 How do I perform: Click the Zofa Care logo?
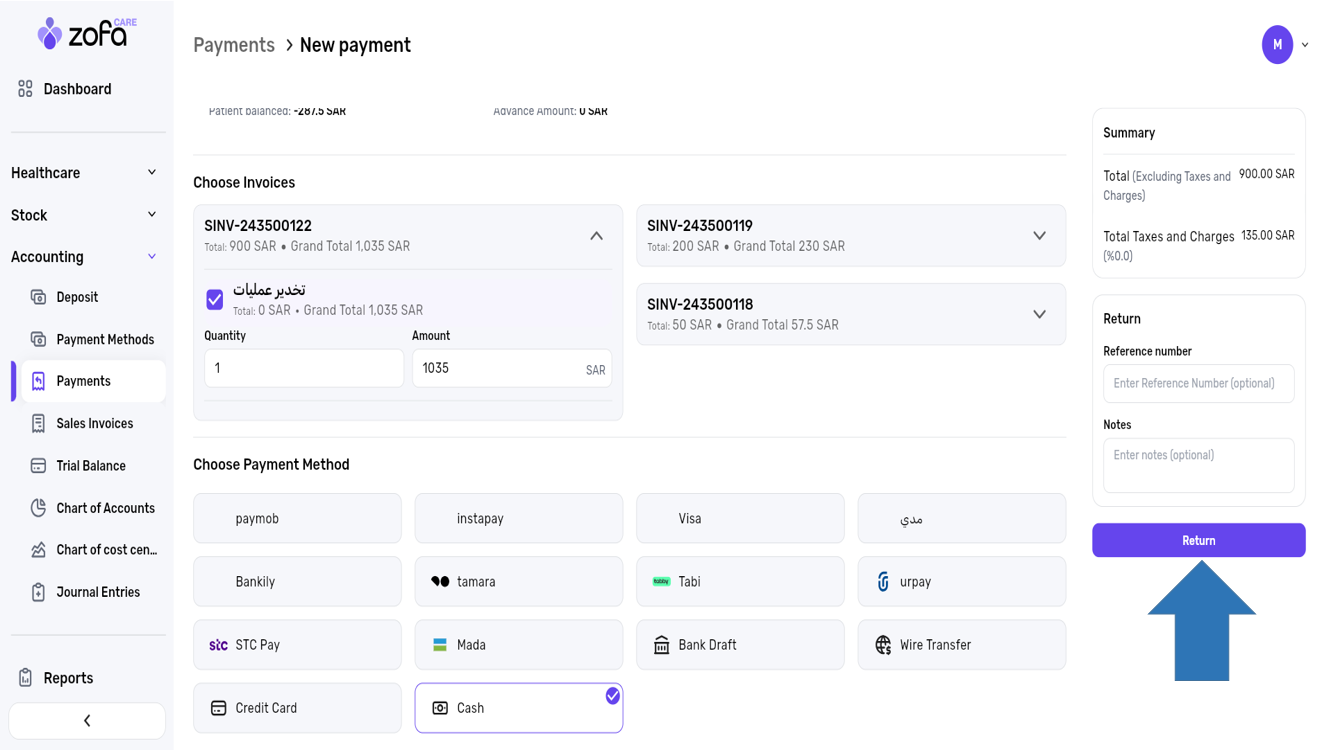(x=86, y=34)
